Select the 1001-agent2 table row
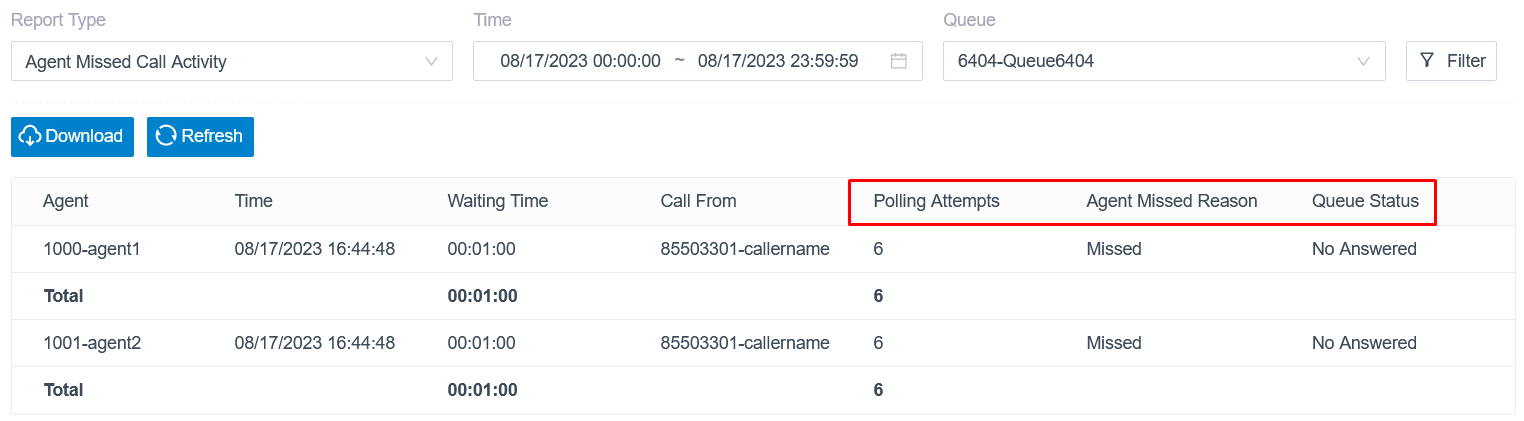Image resolution: width=1524 pixels, height=421 pixels. coord(763,343)
